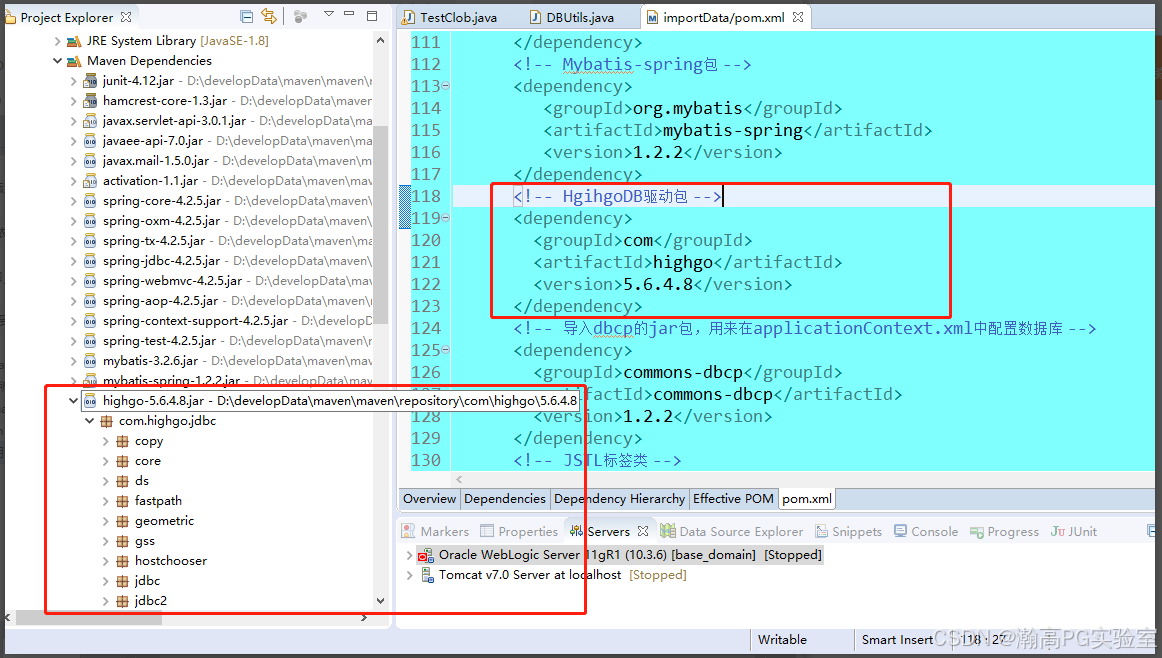This screenshot has height=658, width=1162.
Task: Expand junit-4.12.jar entry
Action: [73, 81]
